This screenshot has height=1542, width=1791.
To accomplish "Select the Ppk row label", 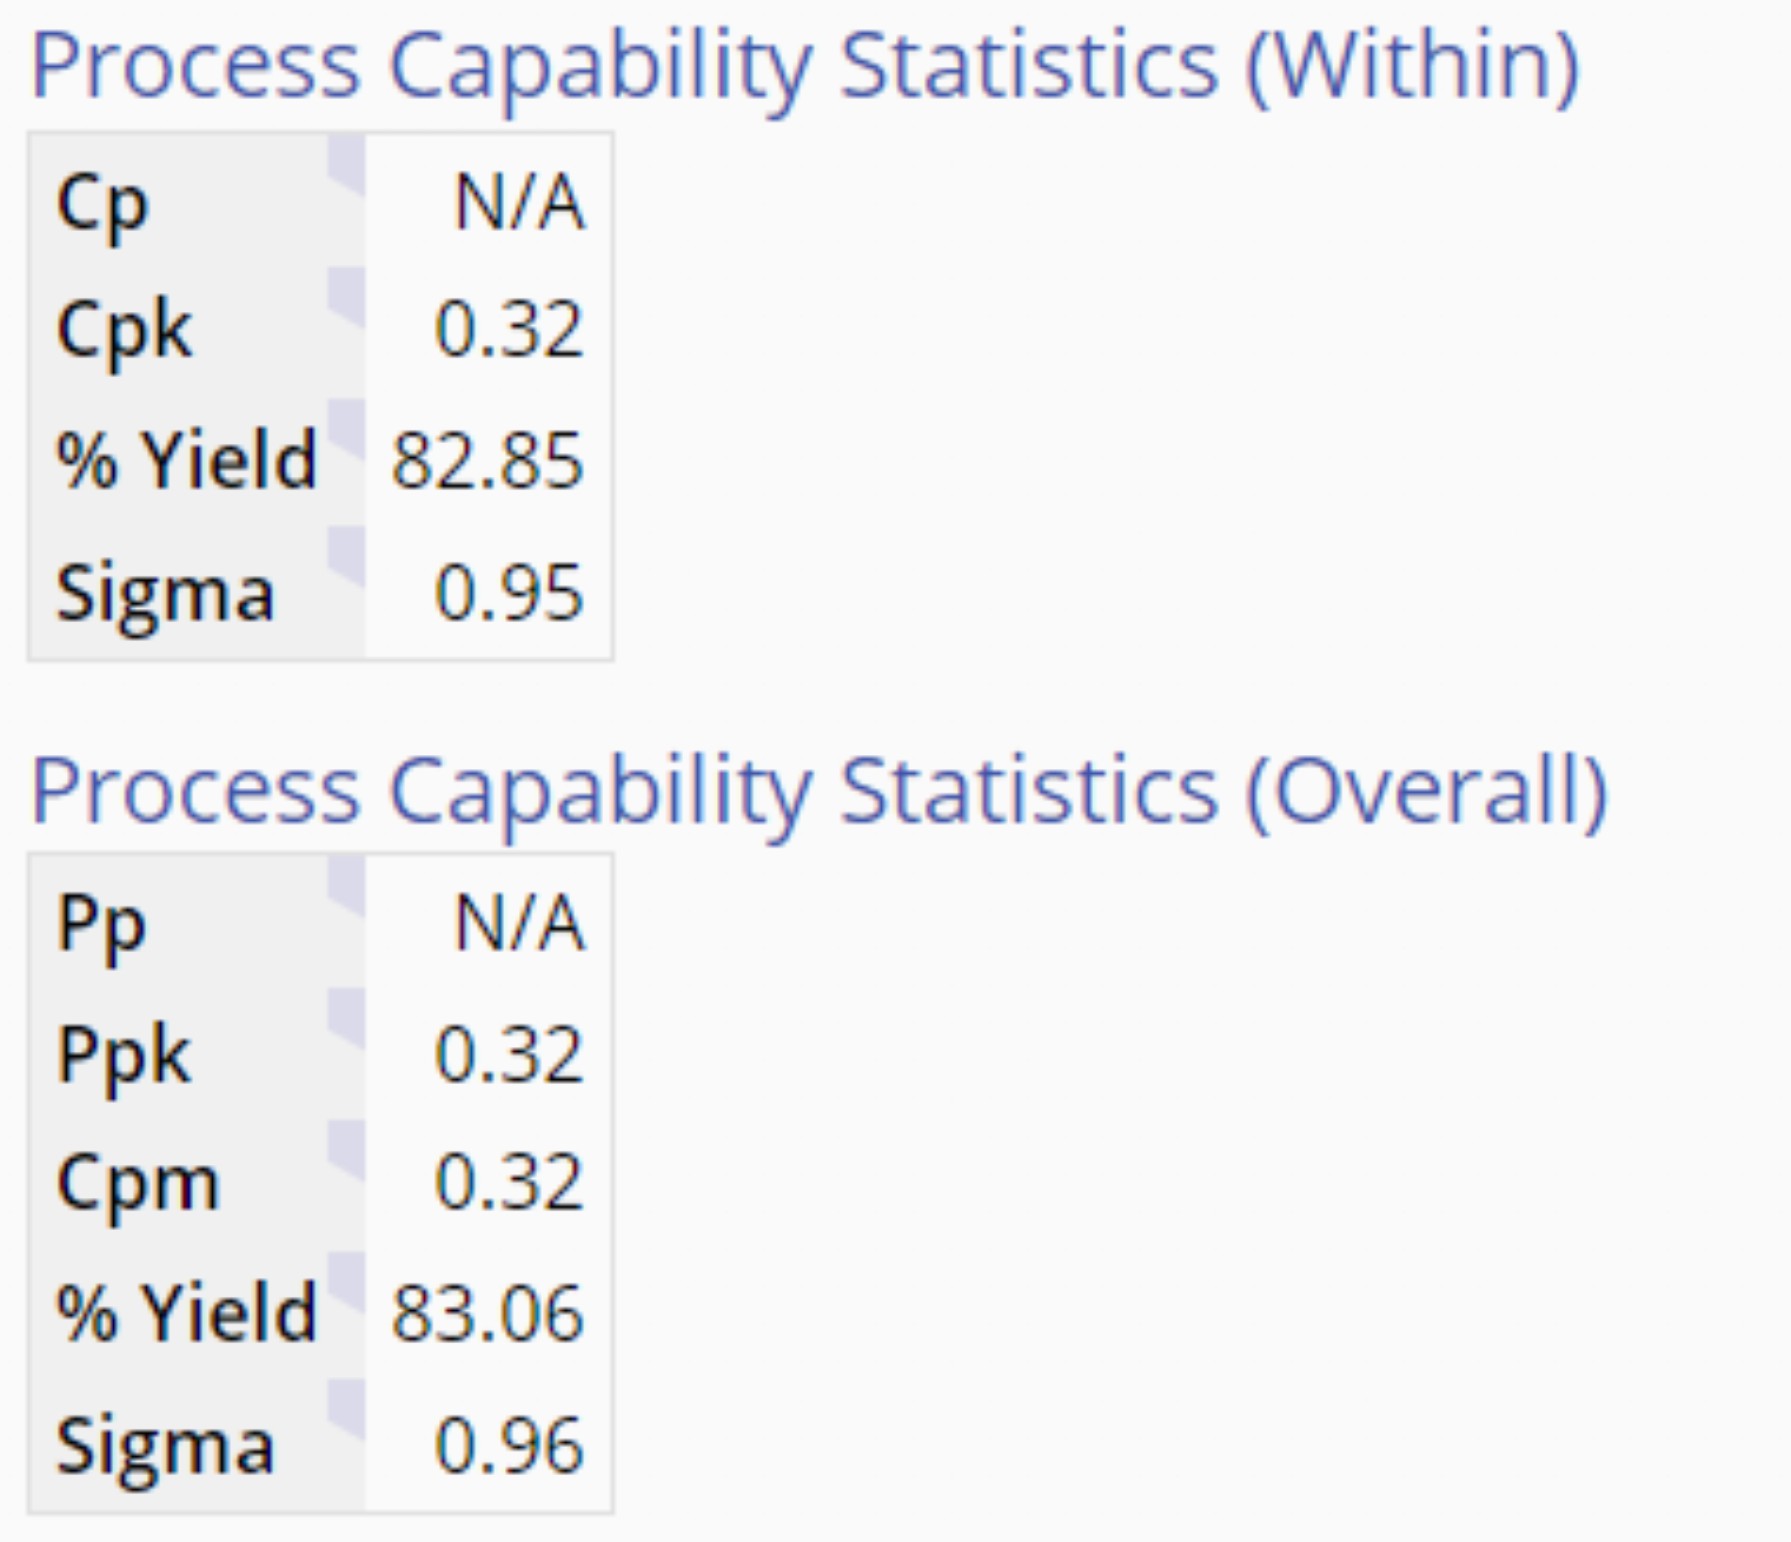I will point(124,1054).
